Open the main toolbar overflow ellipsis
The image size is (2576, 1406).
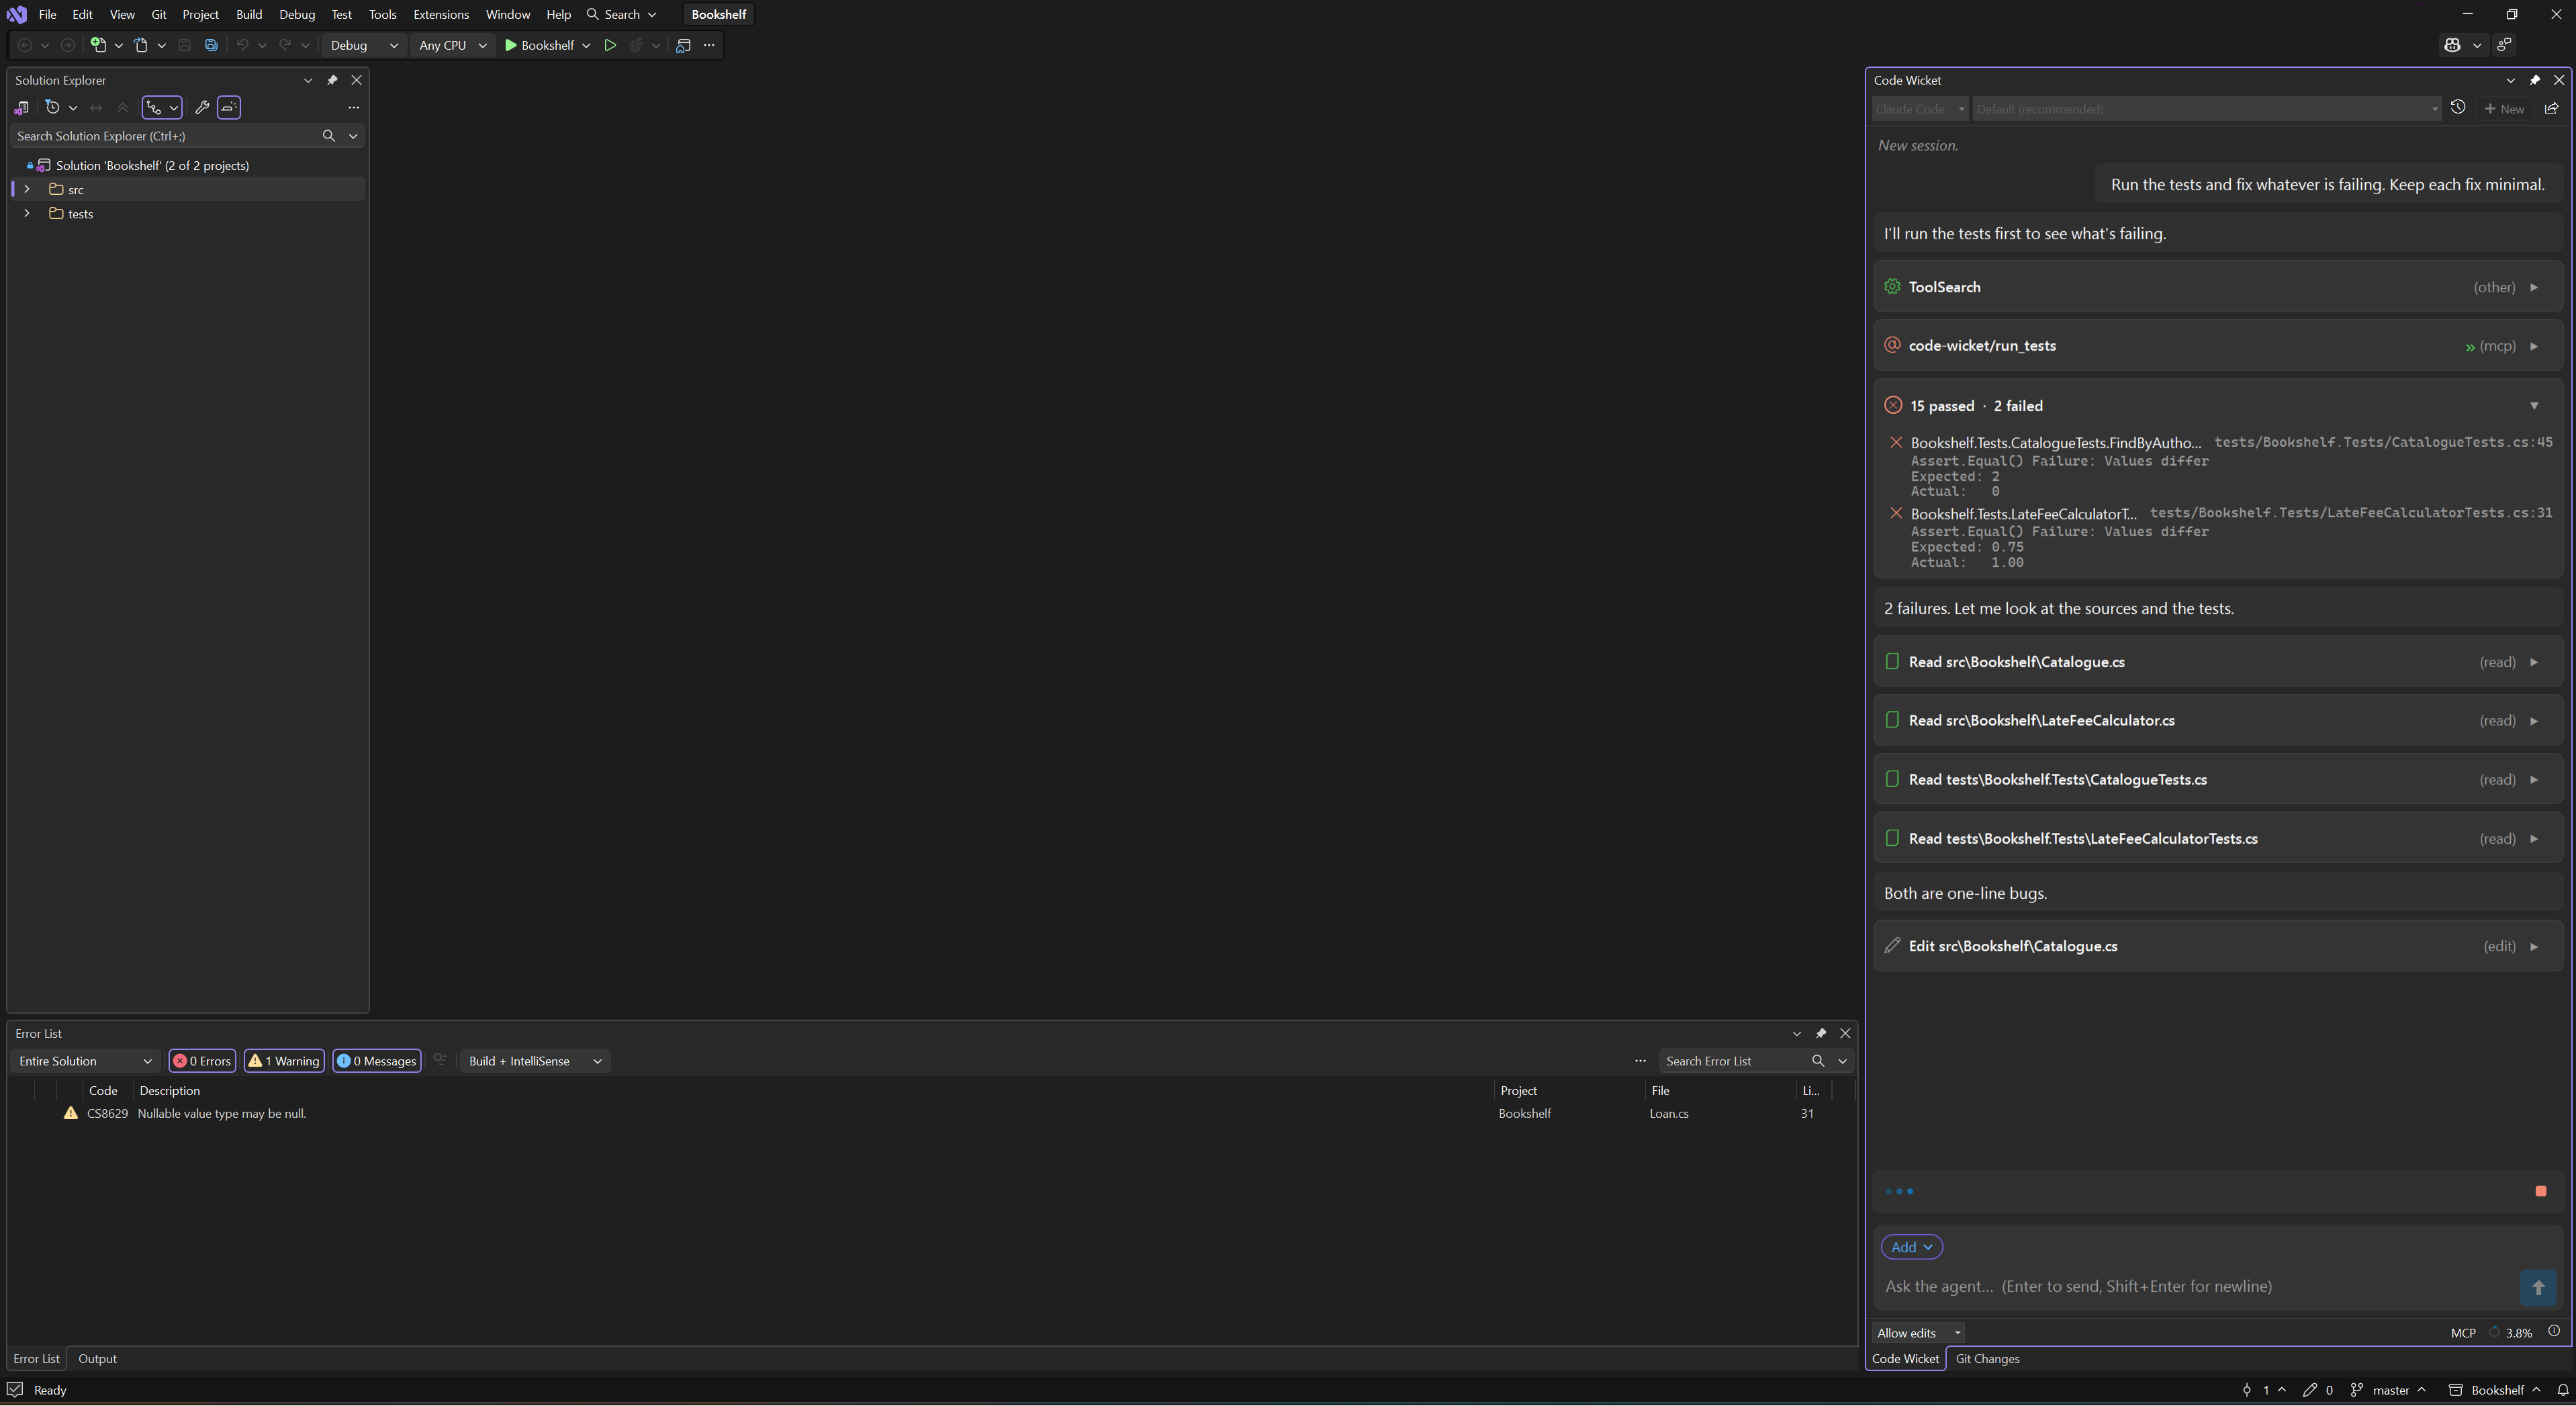710,45
